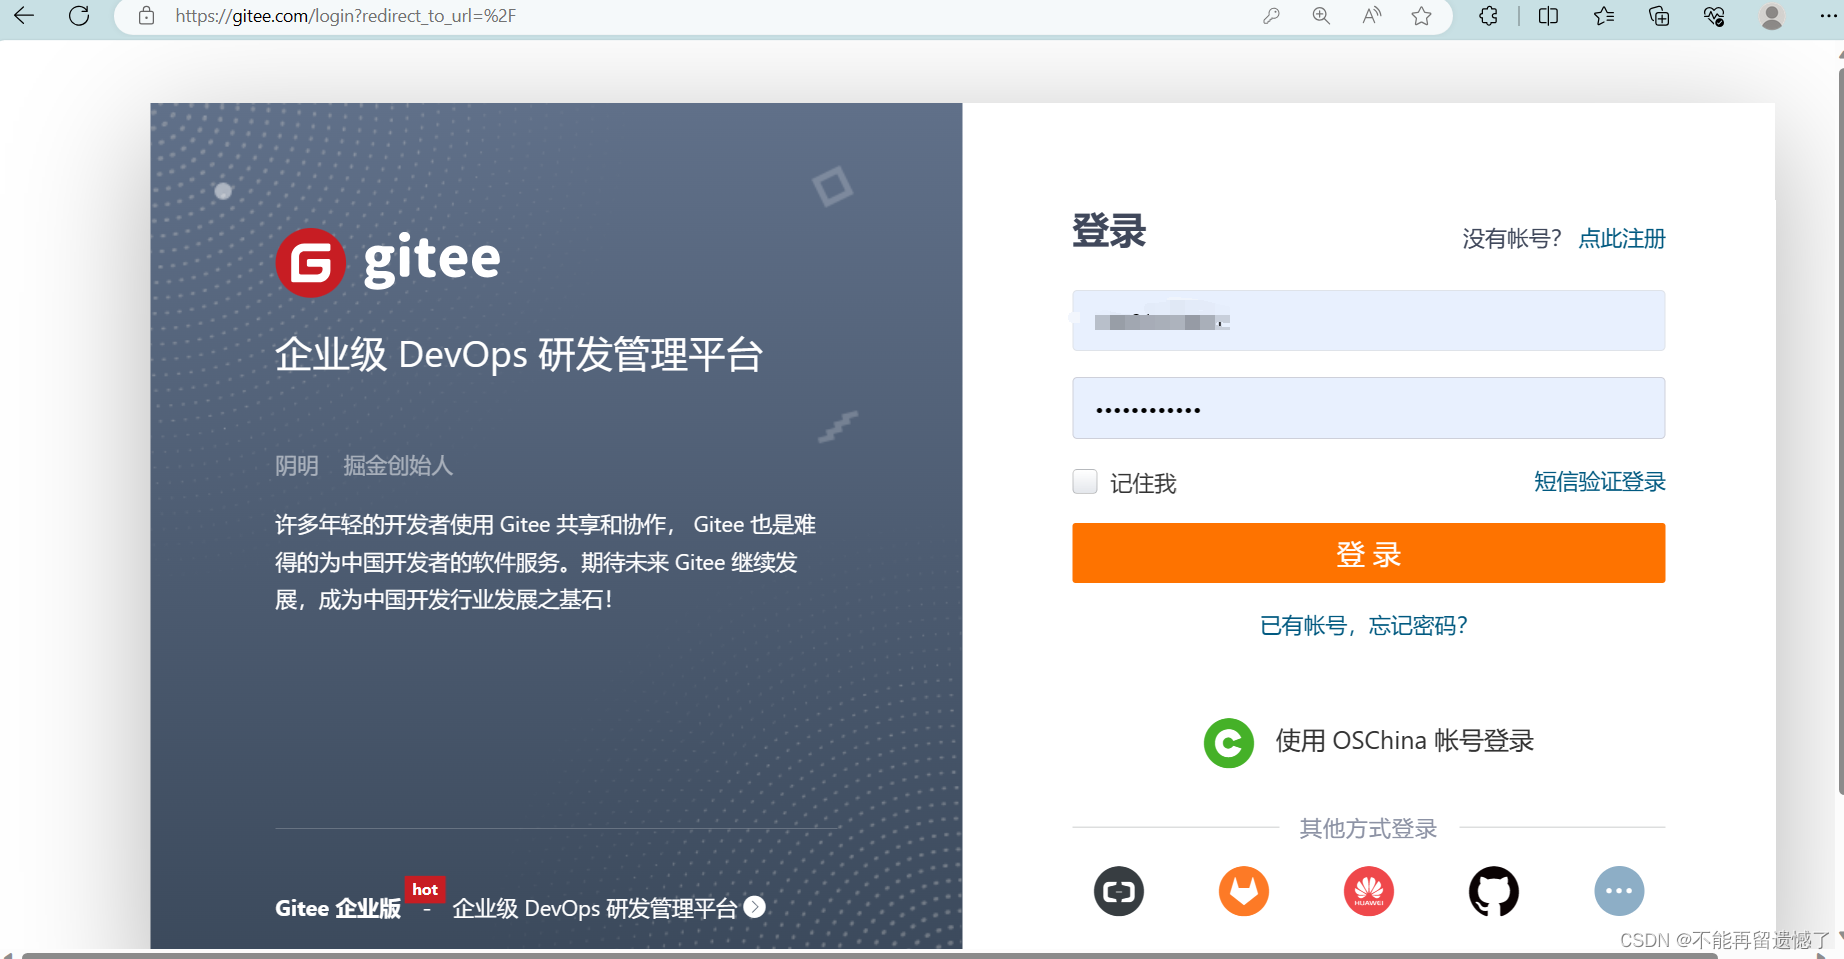Switch to 短信验证登录 SMS login

(1599, 482)
